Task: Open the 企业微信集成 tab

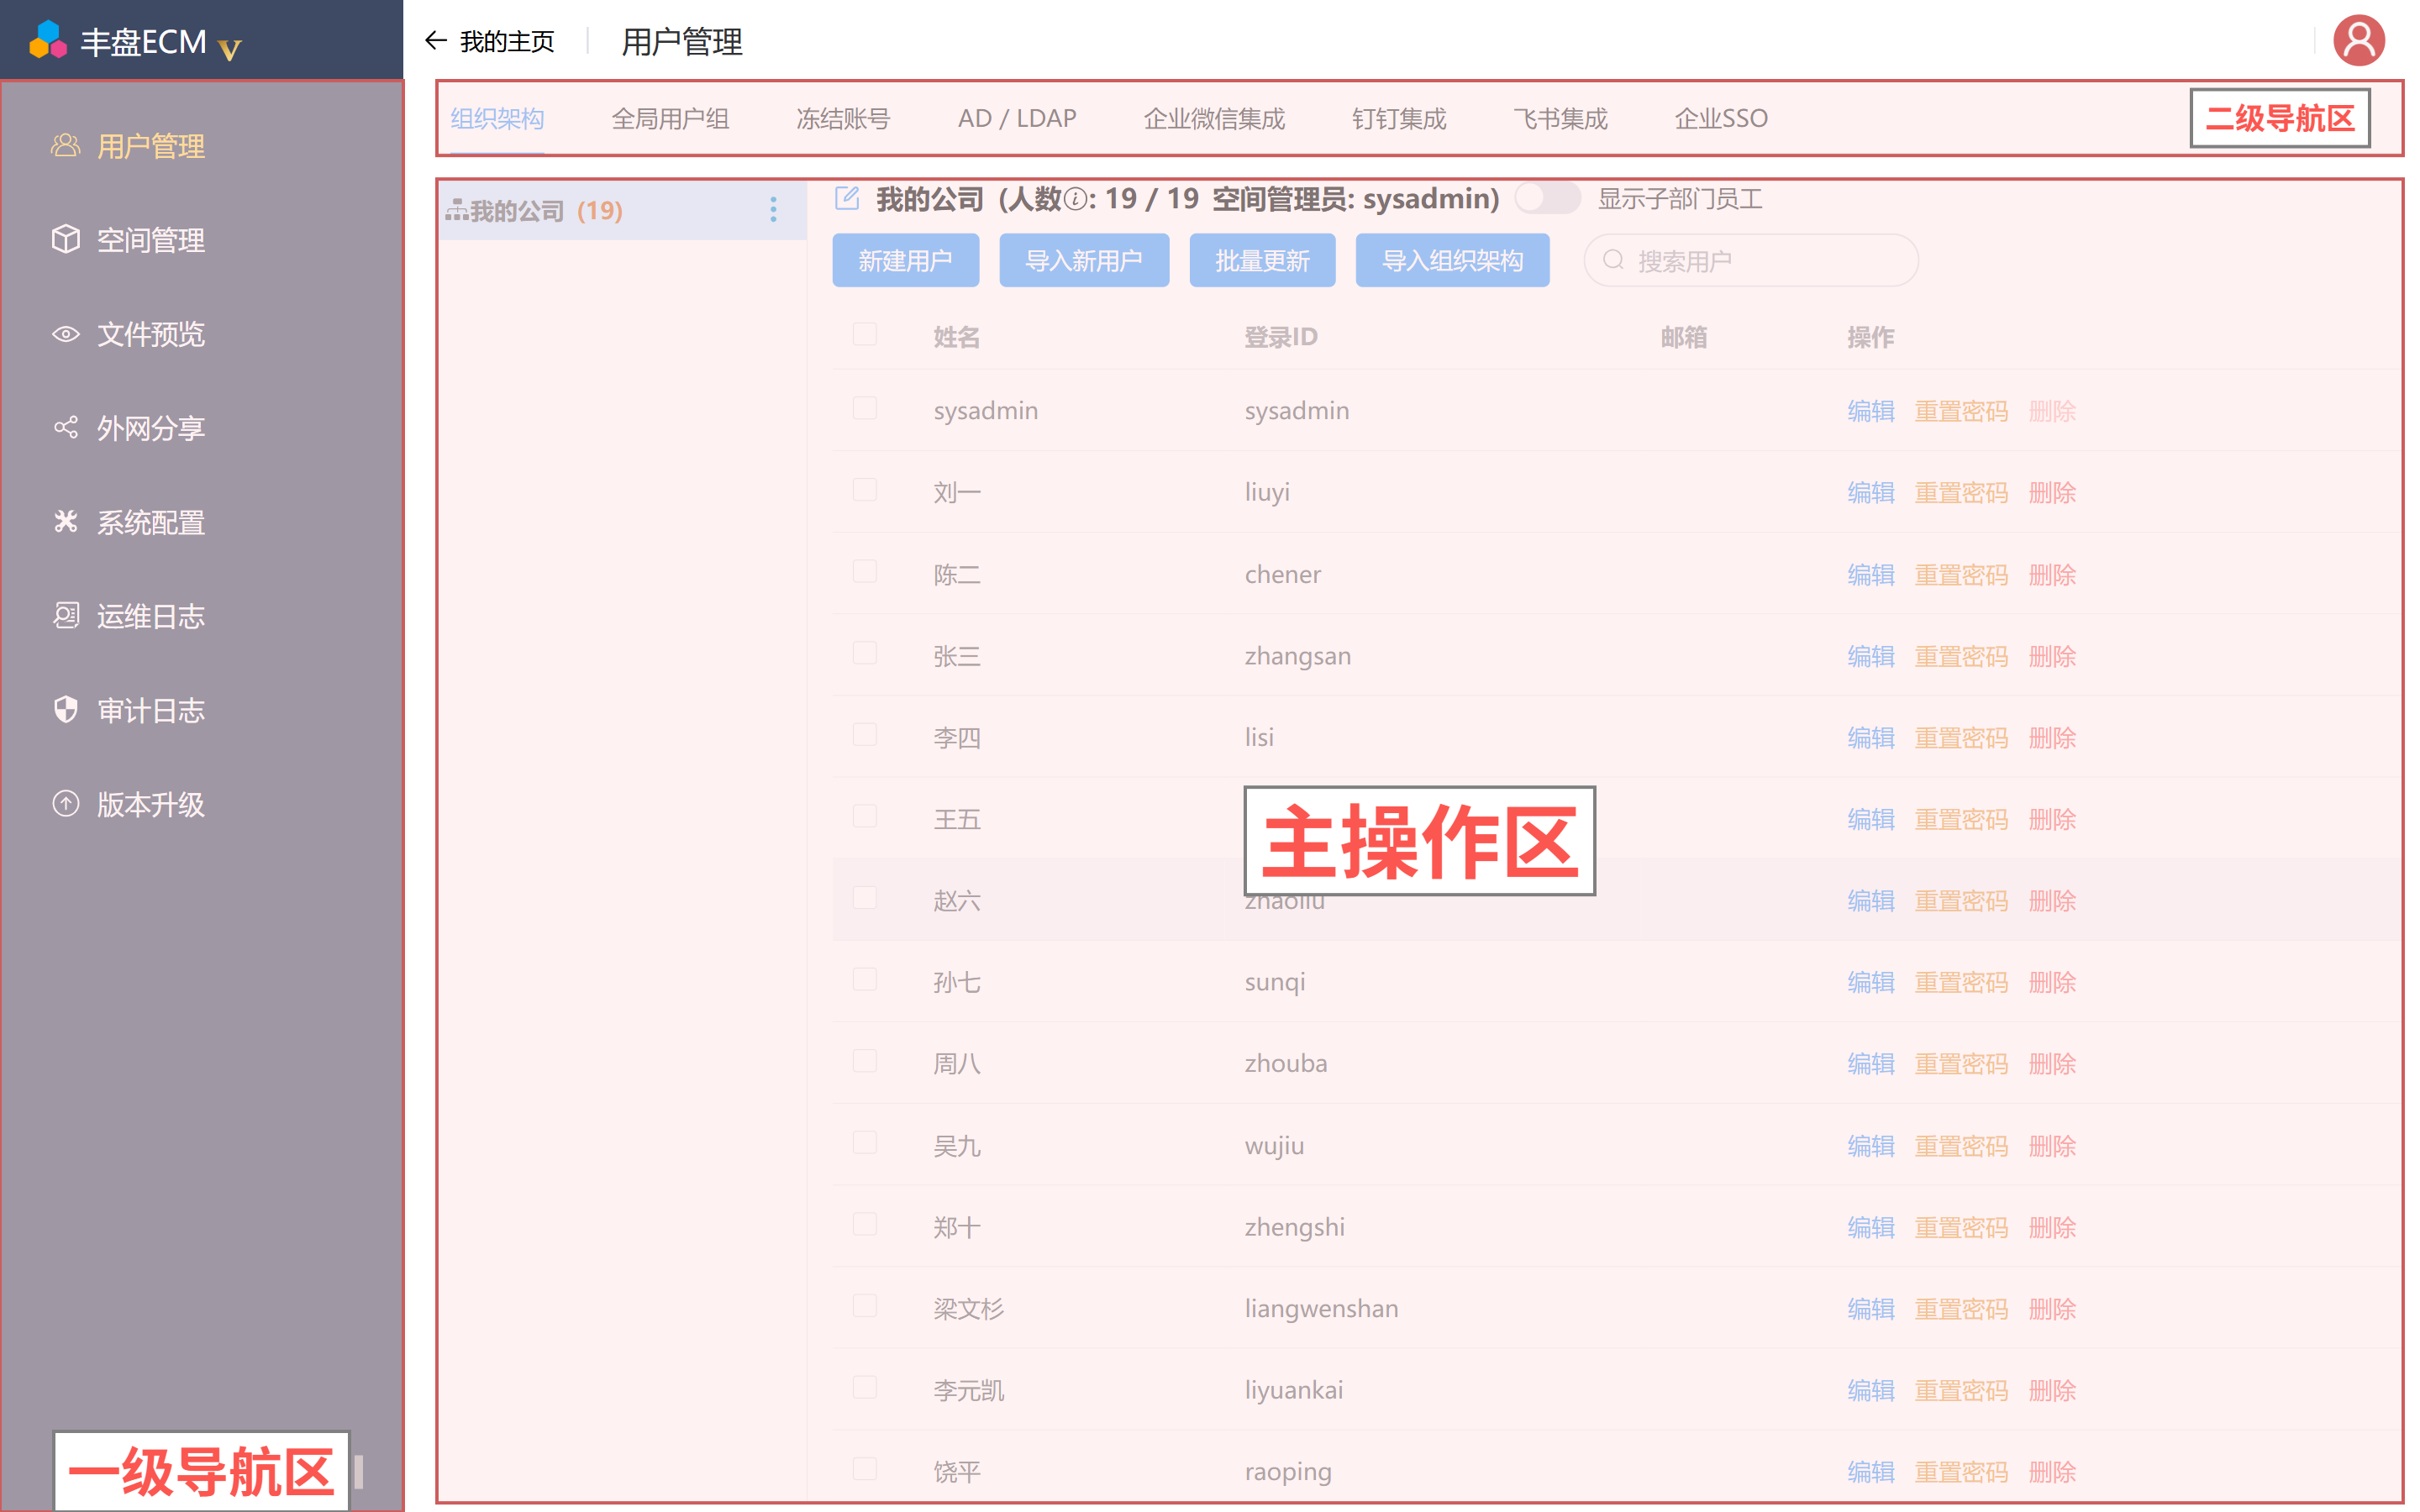Action: (1214, 119)
